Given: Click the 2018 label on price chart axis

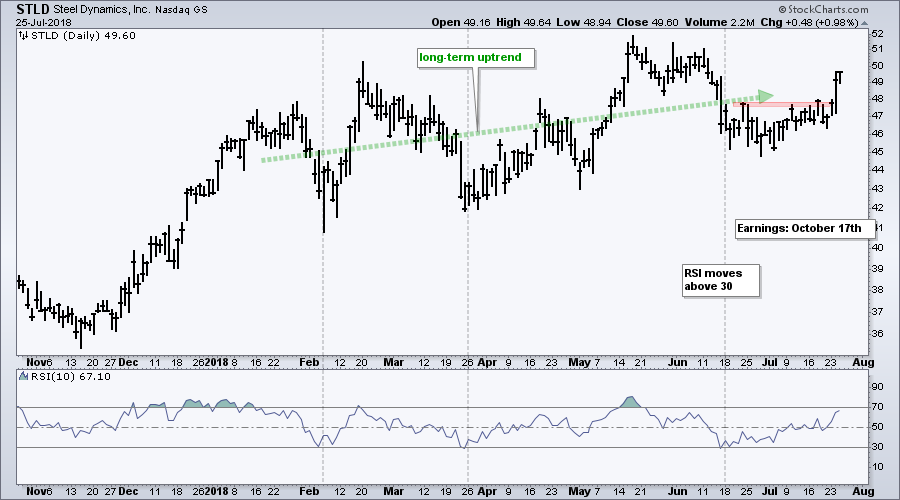Looking at the screenshot, I should [x=216, y=362].
